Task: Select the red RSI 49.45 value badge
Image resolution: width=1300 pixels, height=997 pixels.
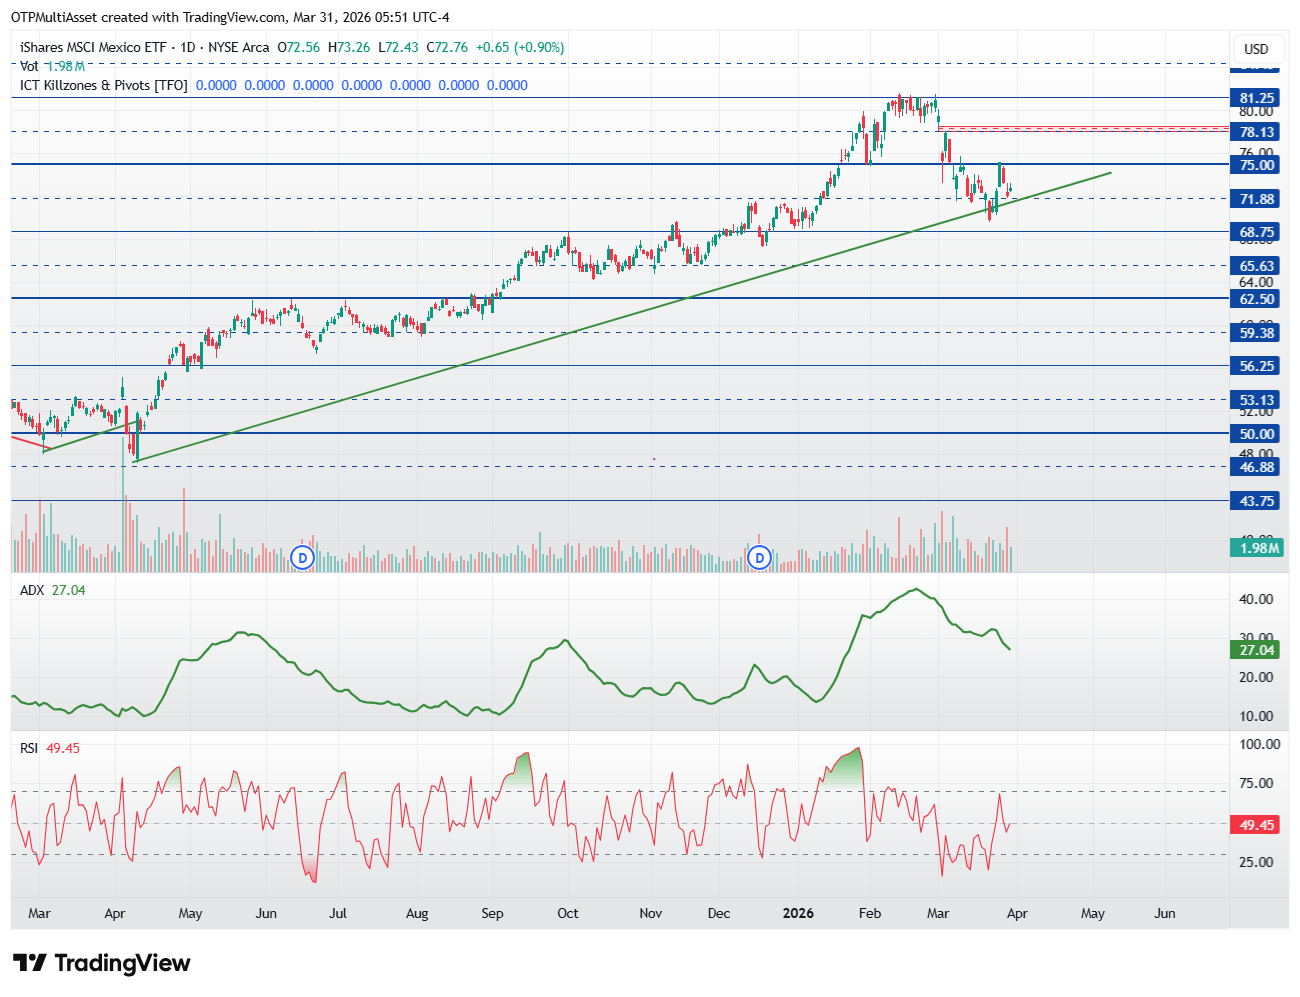Action: (x=1256, y=825)
